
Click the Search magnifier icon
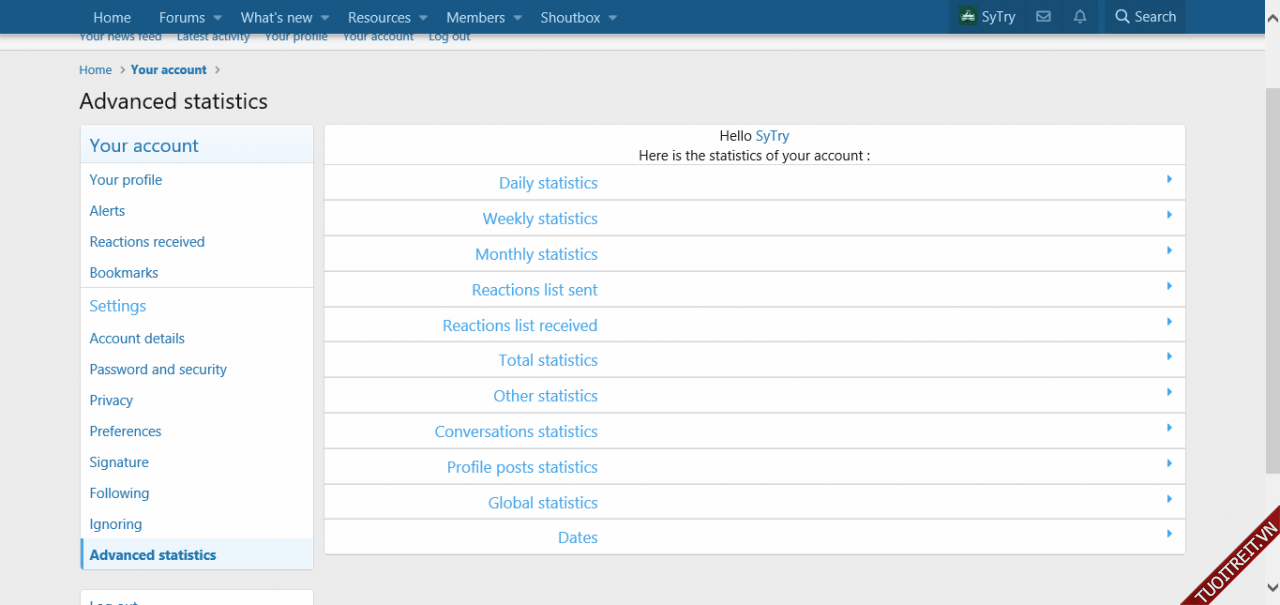point(1122,17)
